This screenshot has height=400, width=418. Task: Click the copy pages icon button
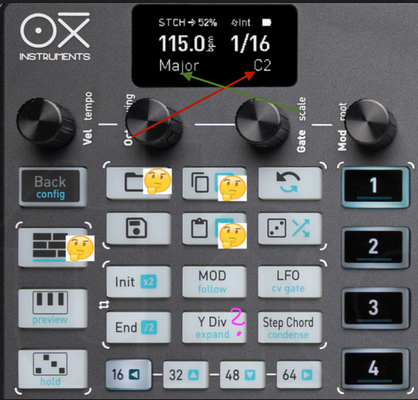coord(214,183)
